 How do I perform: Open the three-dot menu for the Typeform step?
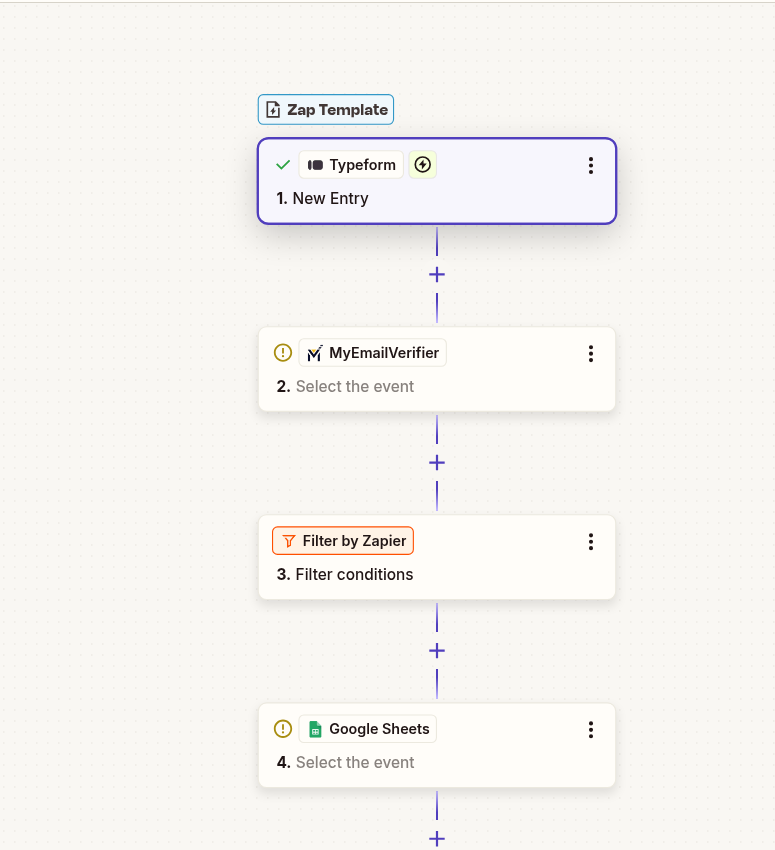coord(591,165)
